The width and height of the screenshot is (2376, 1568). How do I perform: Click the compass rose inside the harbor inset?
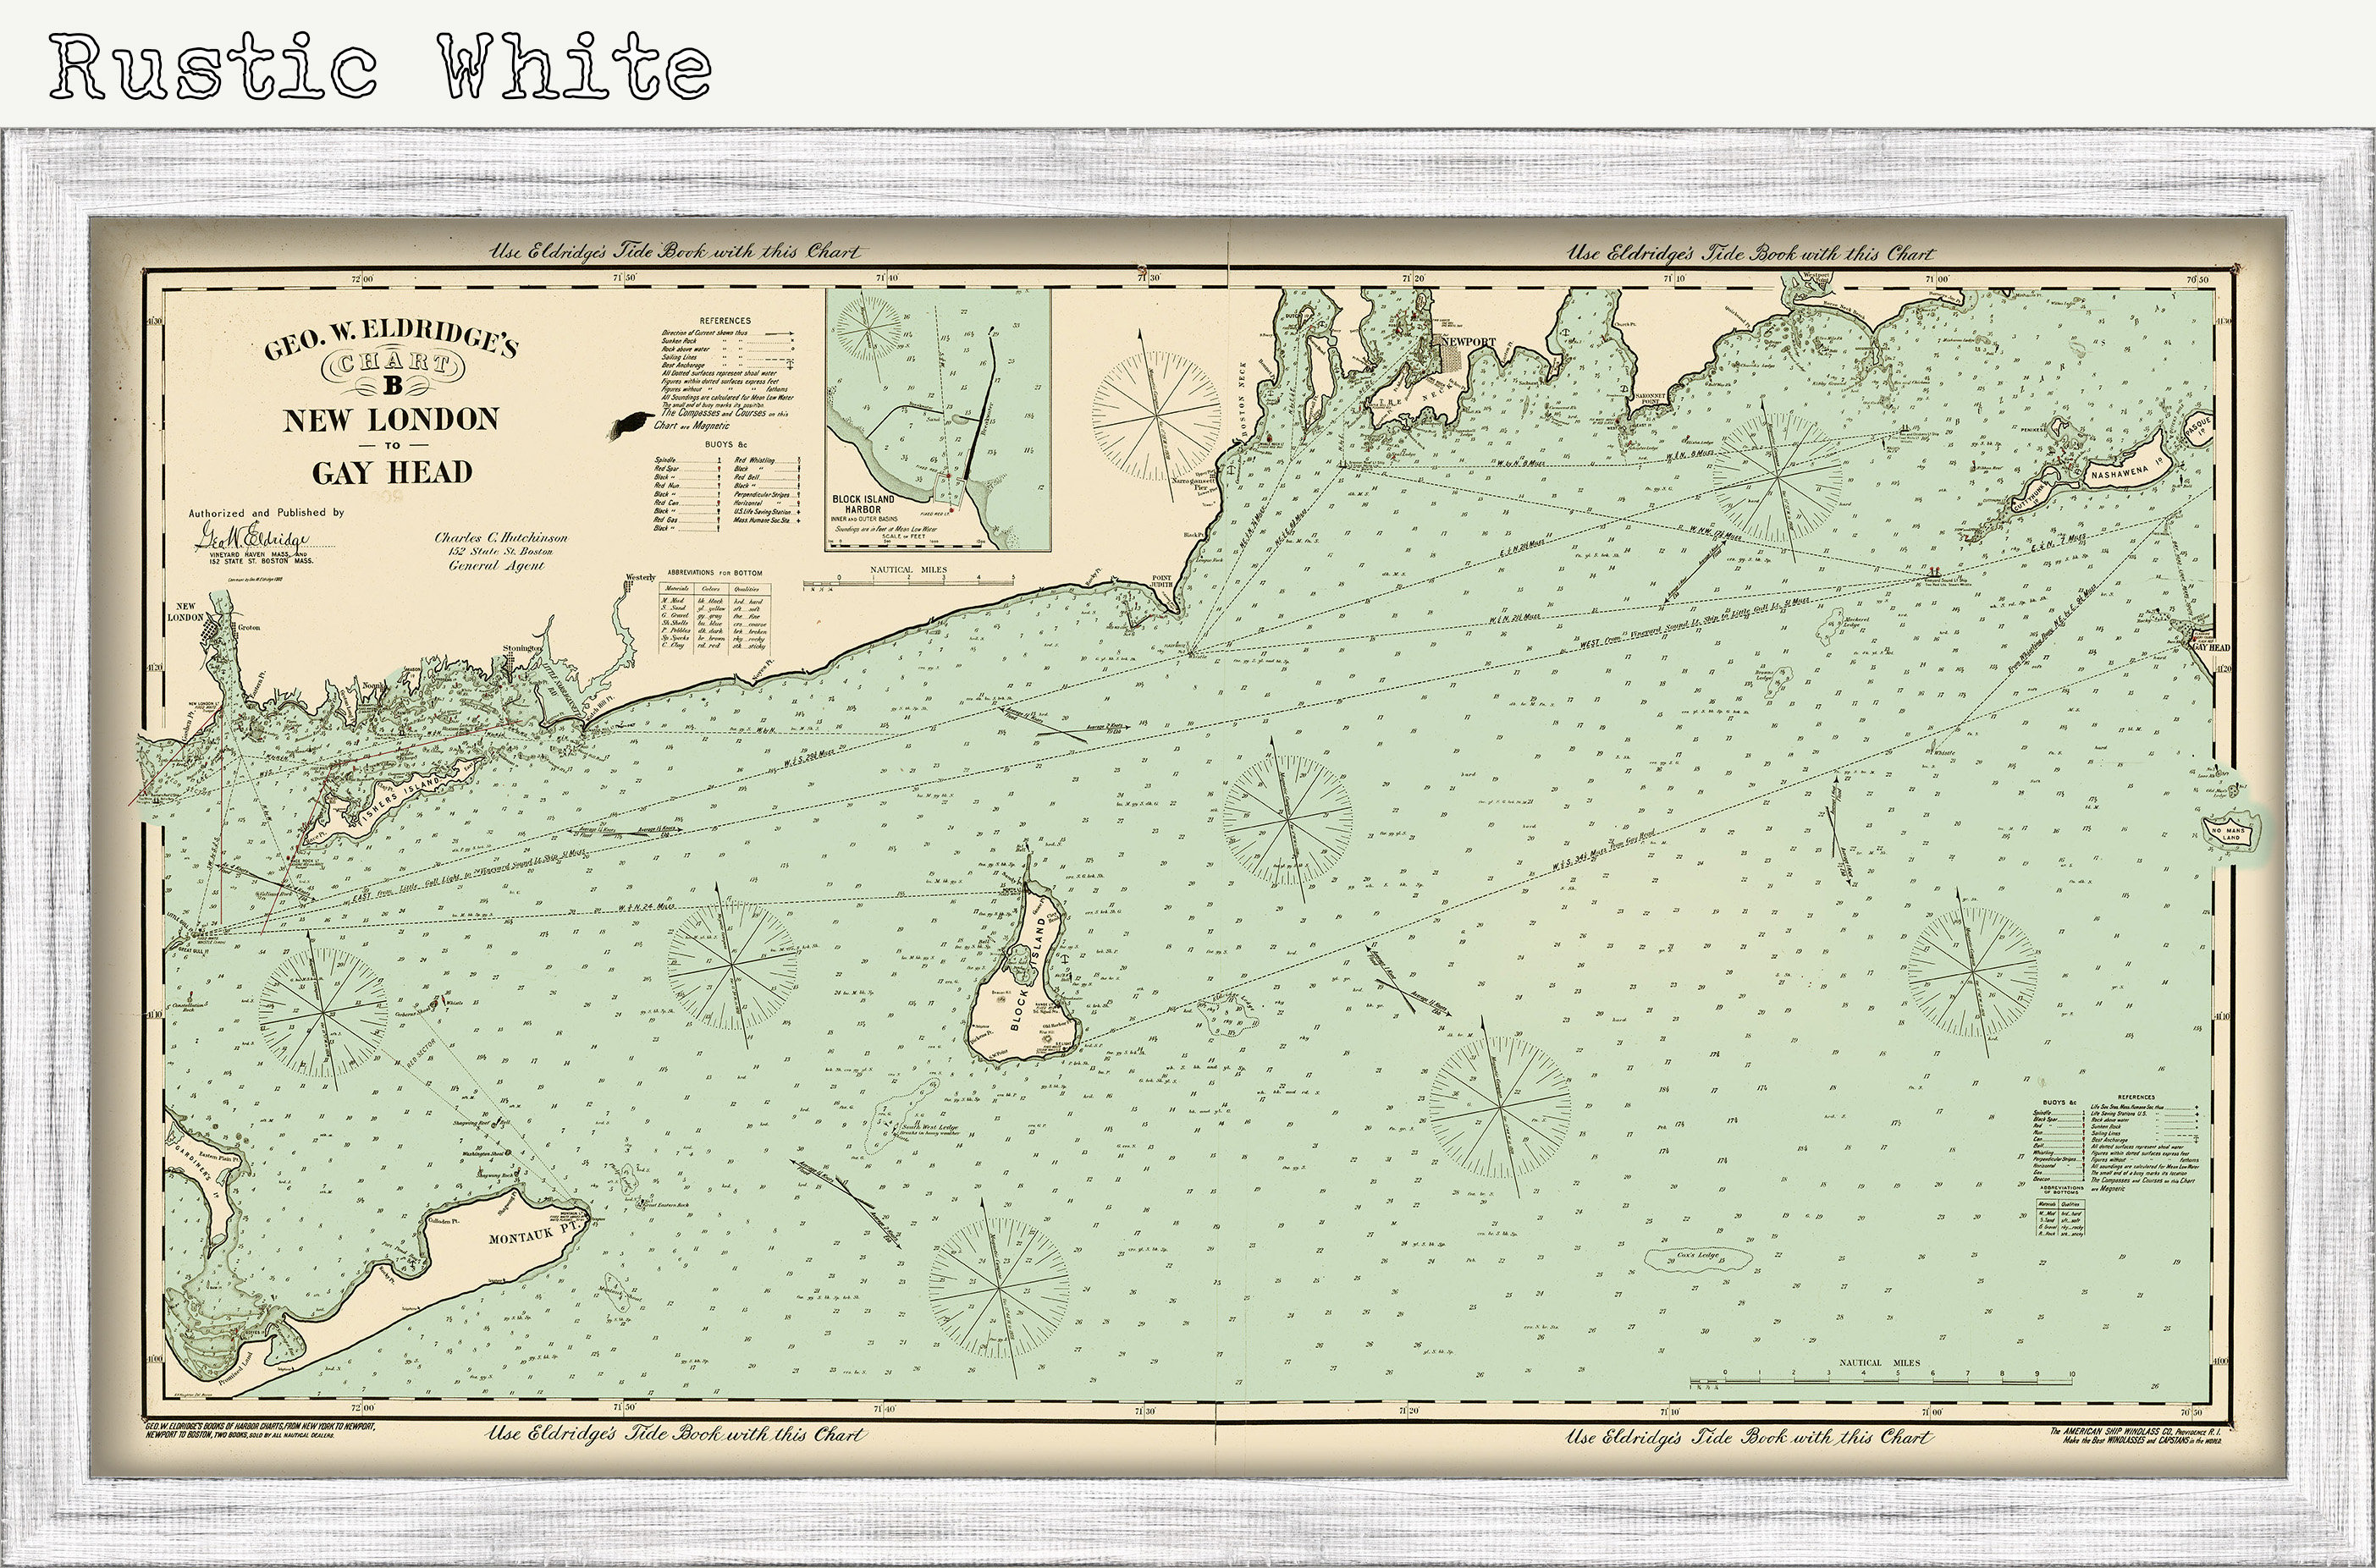point(869,328)
